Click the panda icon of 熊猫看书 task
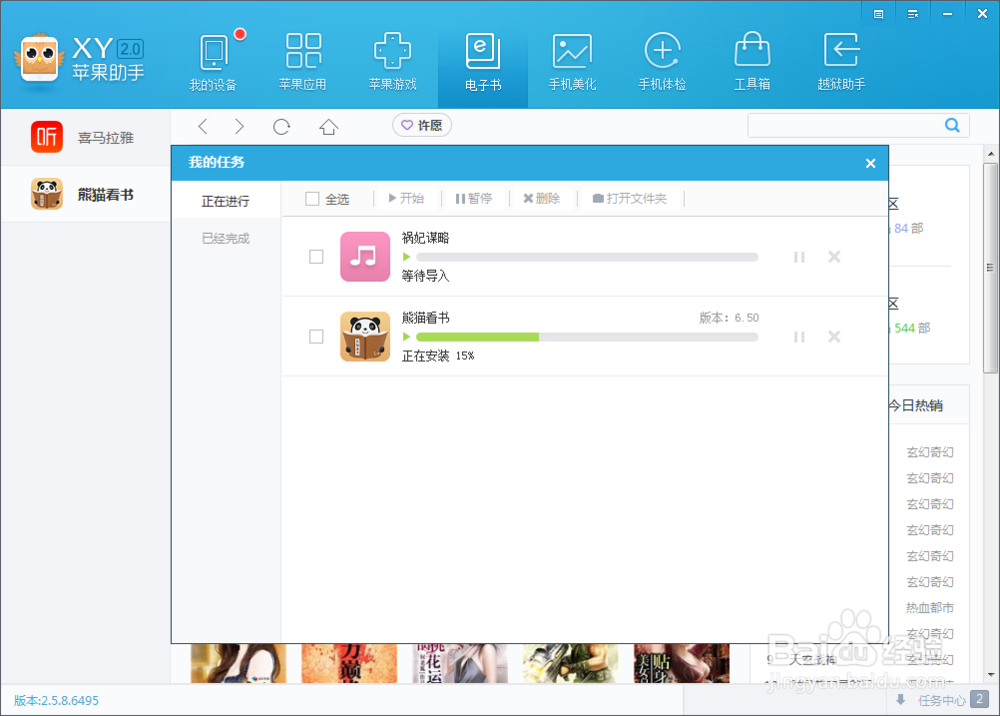 click(365, 336)
